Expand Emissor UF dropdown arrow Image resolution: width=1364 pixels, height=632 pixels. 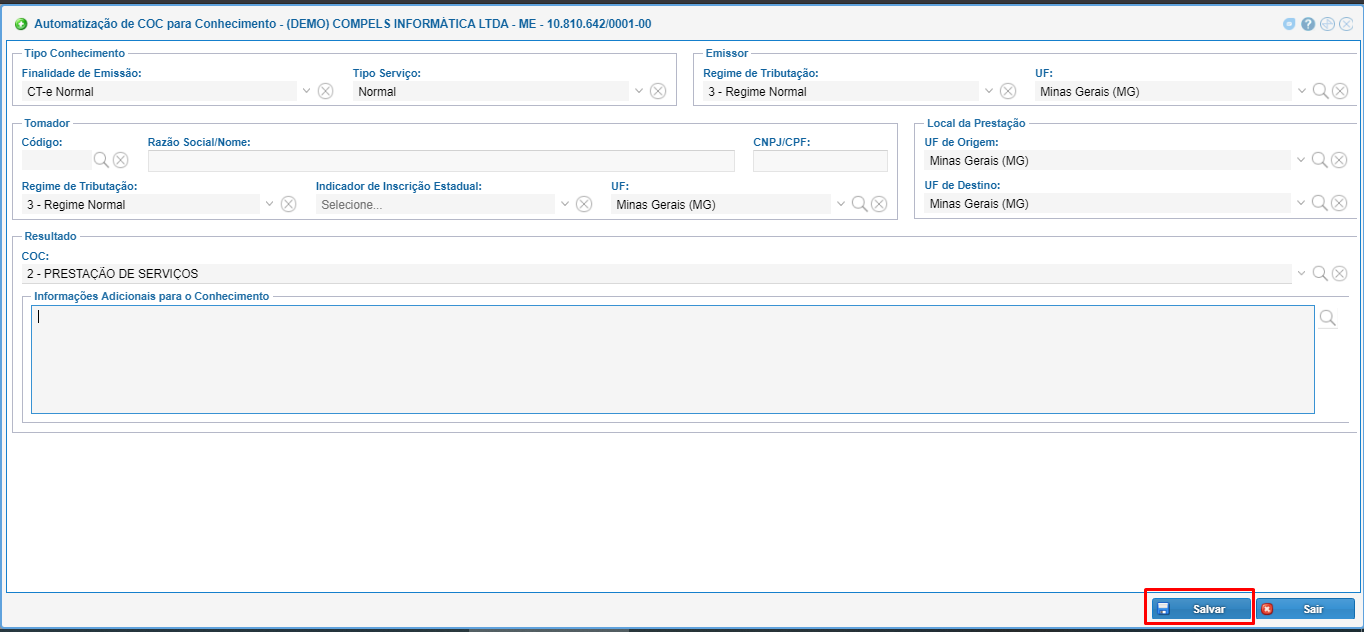click(x=1302, y=91)
